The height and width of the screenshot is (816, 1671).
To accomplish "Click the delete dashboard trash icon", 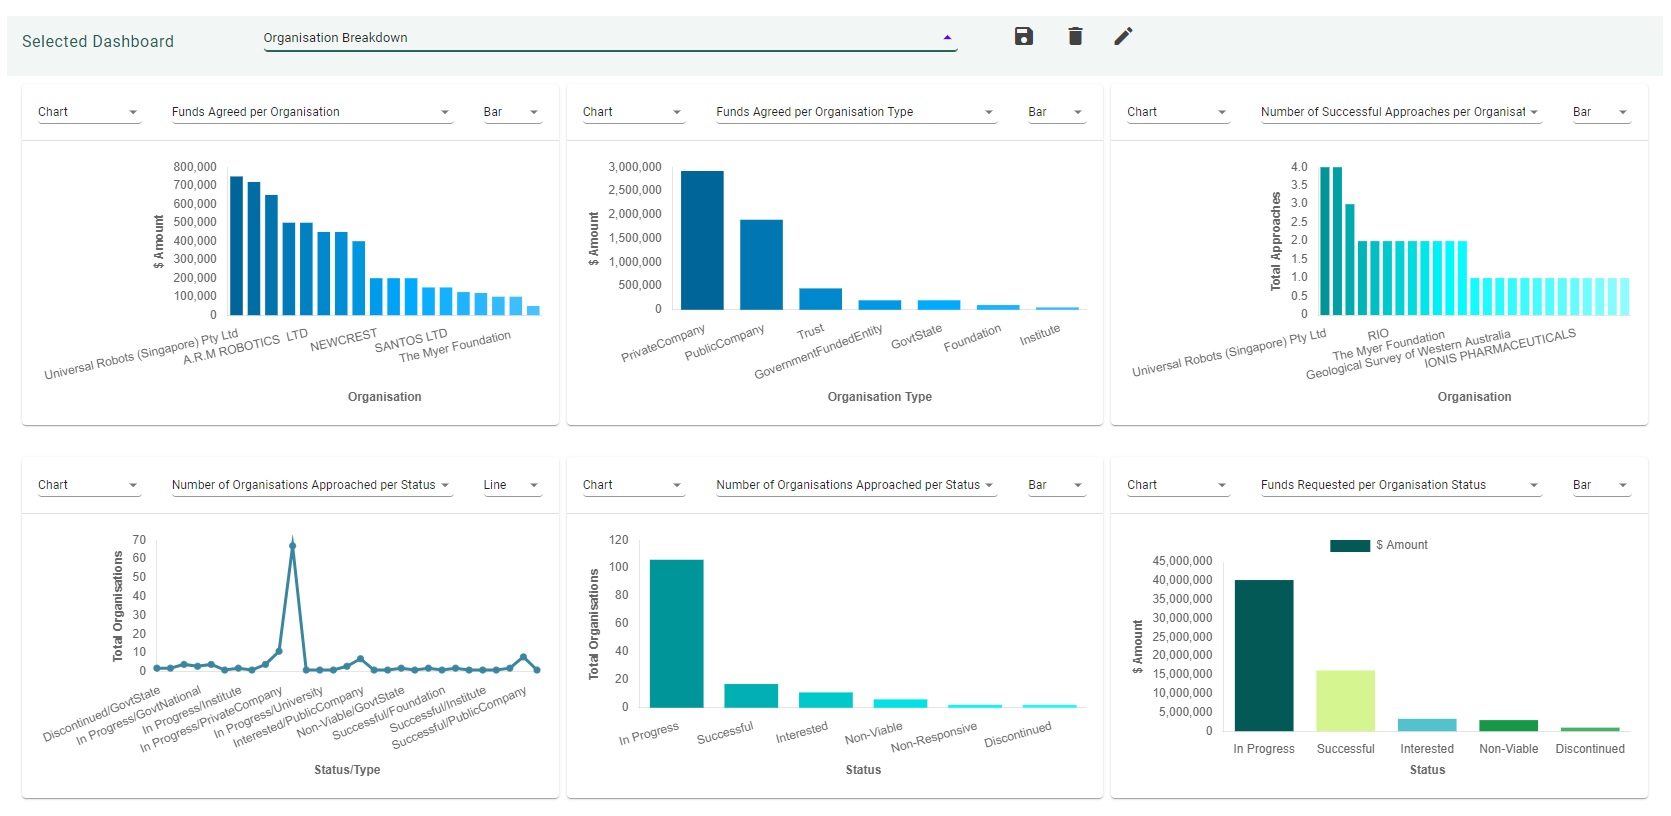I will point(1075,37).
